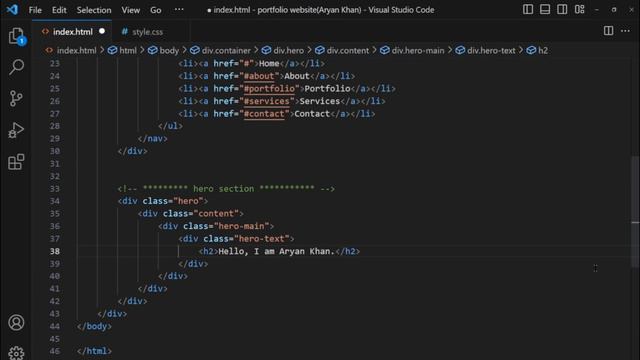Click the #contact href link
The height and width of the screenshot is (360, 640).
coord(264,114)
